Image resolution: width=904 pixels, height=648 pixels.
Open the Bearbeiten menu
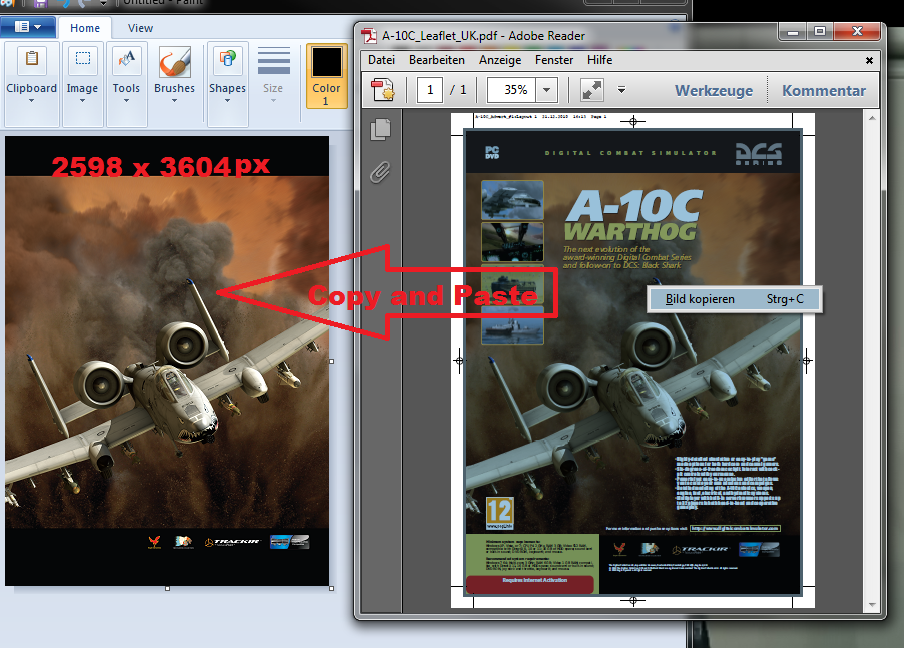tap(436, 60)
